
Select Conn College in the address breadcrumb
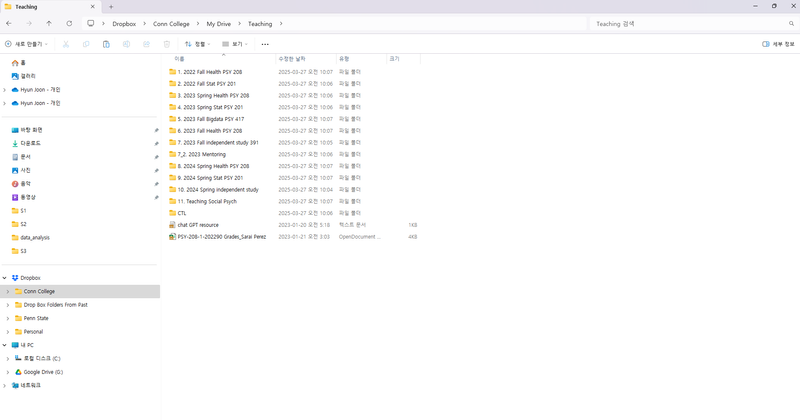pos(173,23)
